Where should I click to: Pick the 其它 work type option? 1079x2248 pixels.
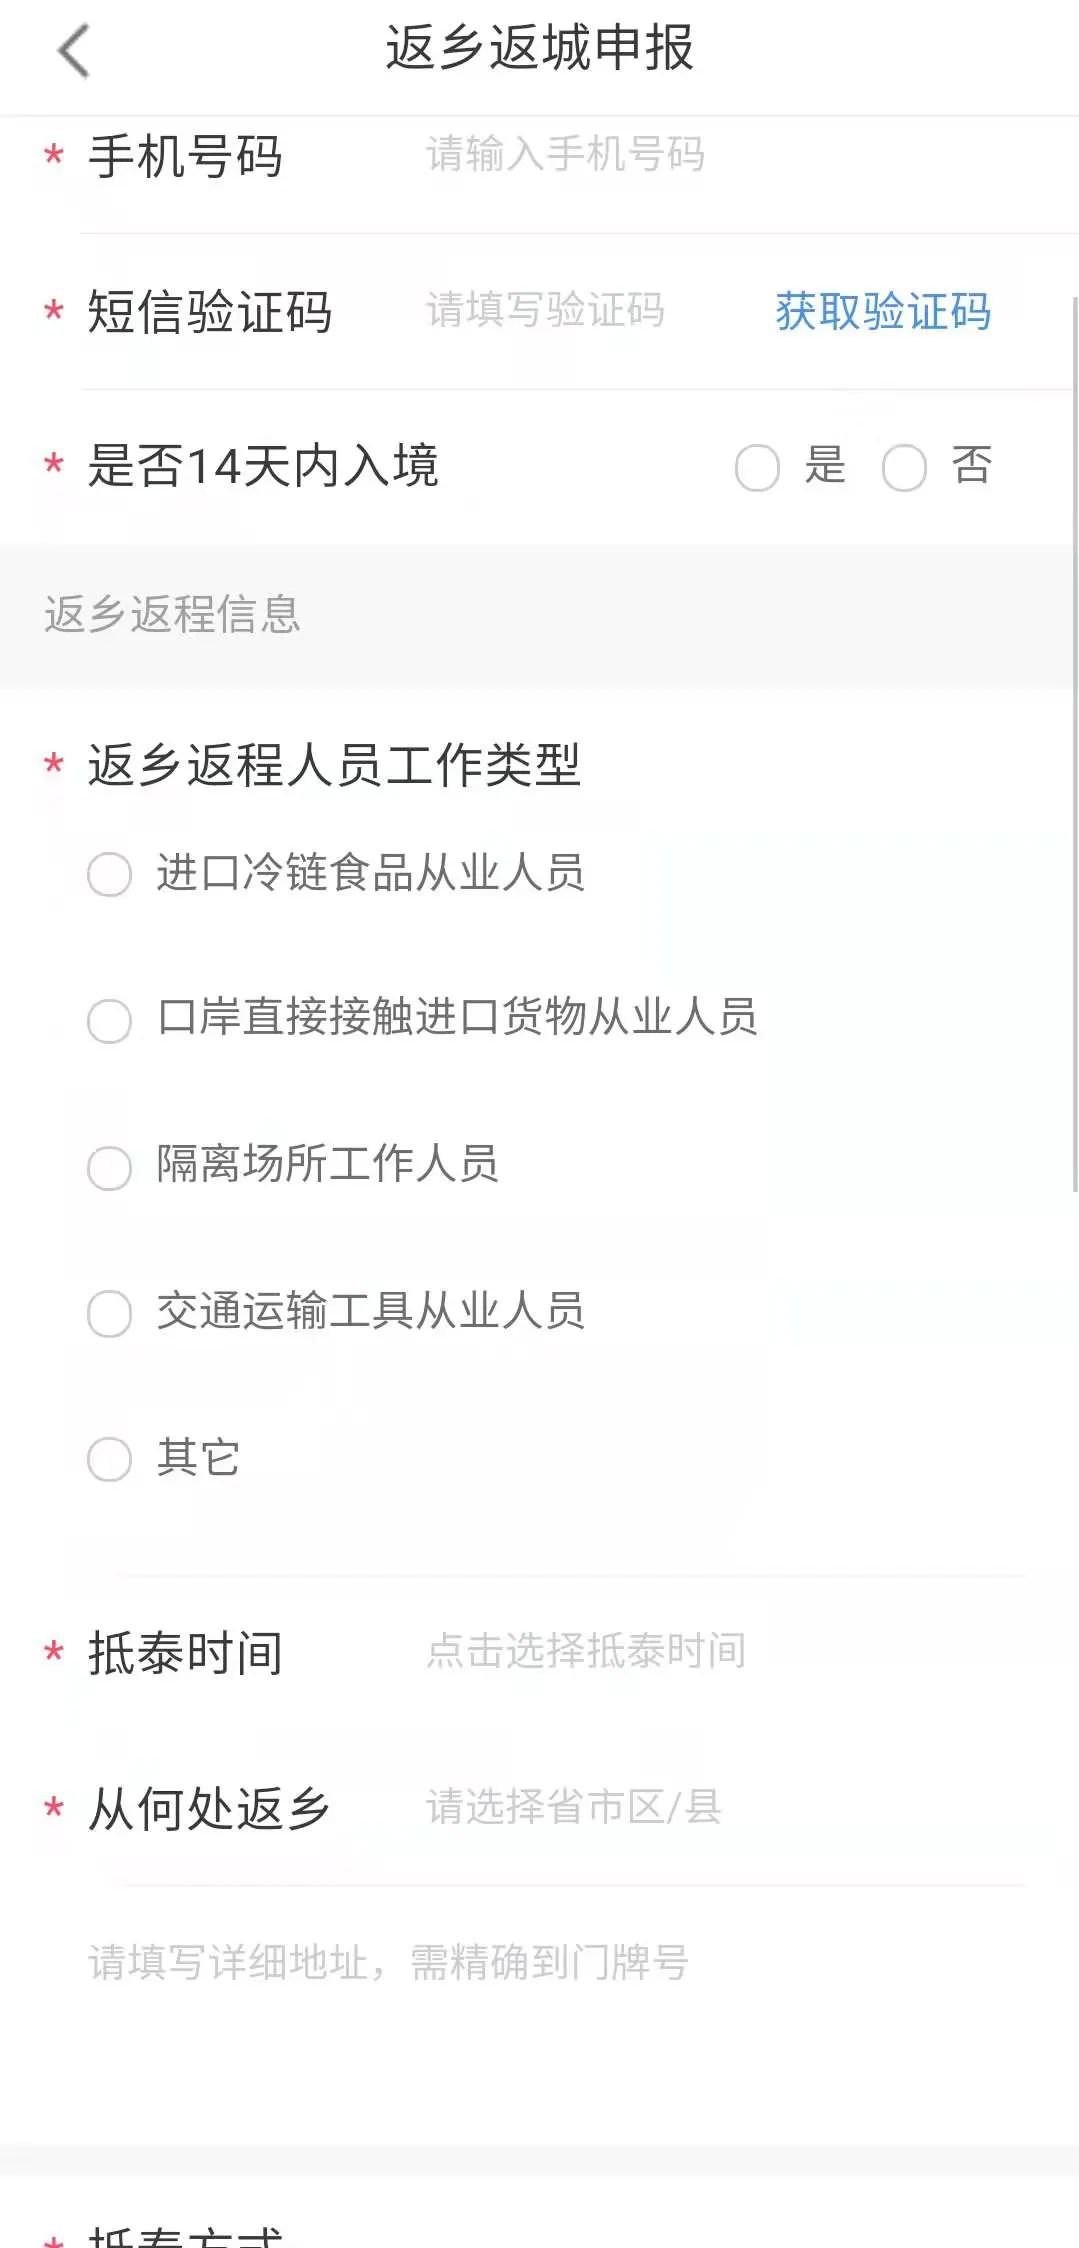[110, 1459]
